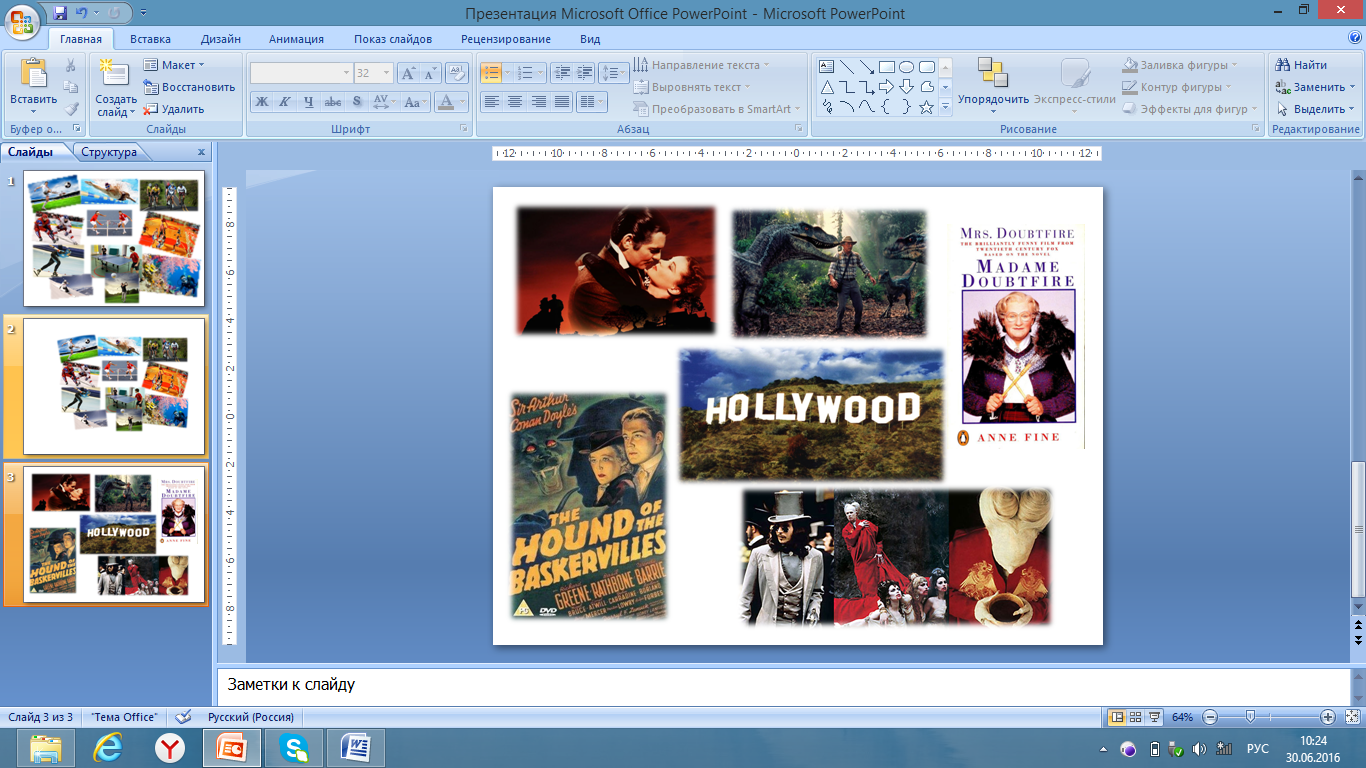The image size is (1366, 768).
Task: Justify text alignment button
Action: pos(562,102)
